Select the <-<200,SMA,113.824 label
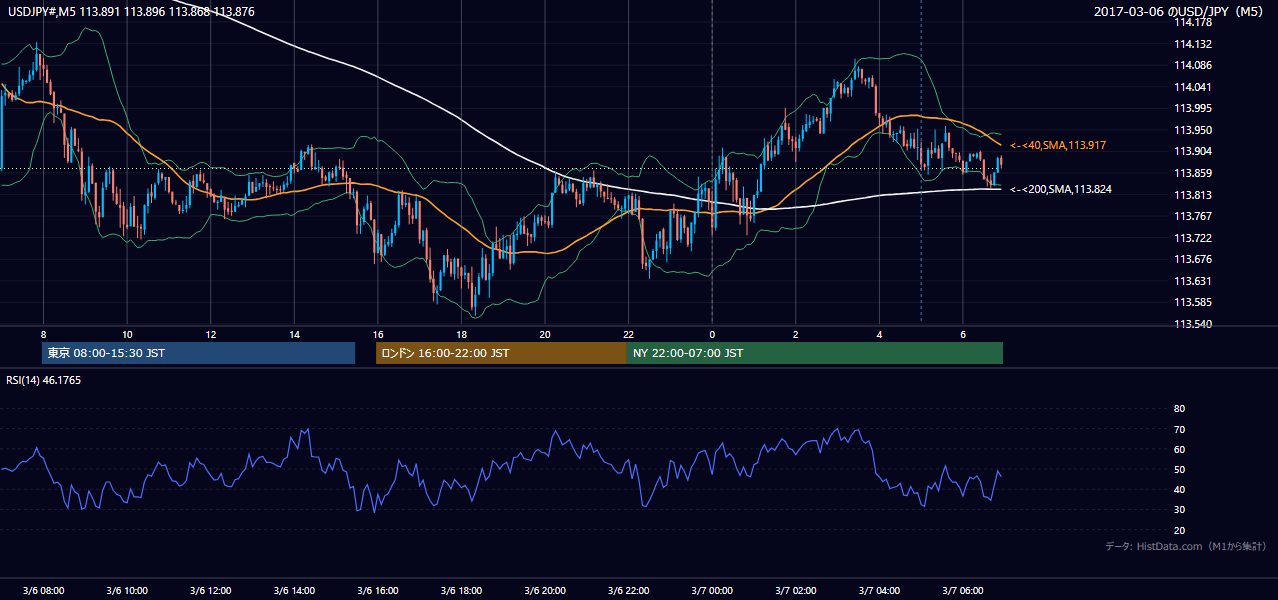The width and height of the screenshot is (1278, 600). pos(1060,189)
